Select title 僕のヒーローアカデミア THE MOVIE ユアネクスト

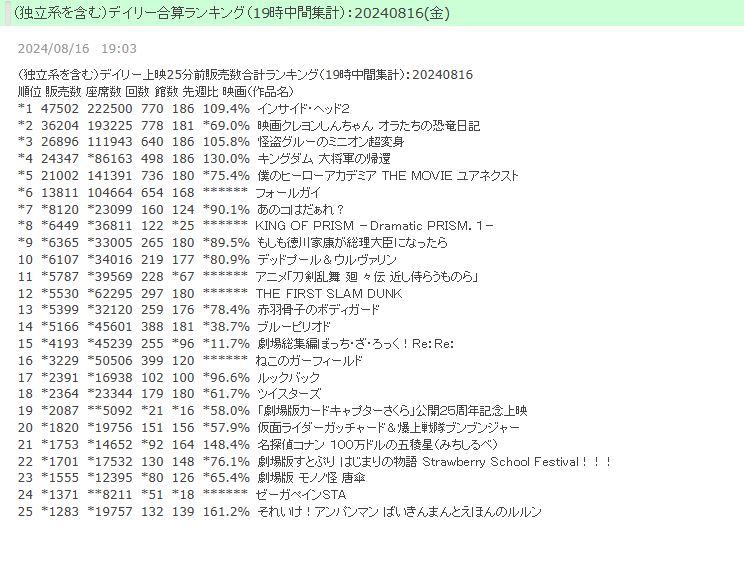click(388, 176)
